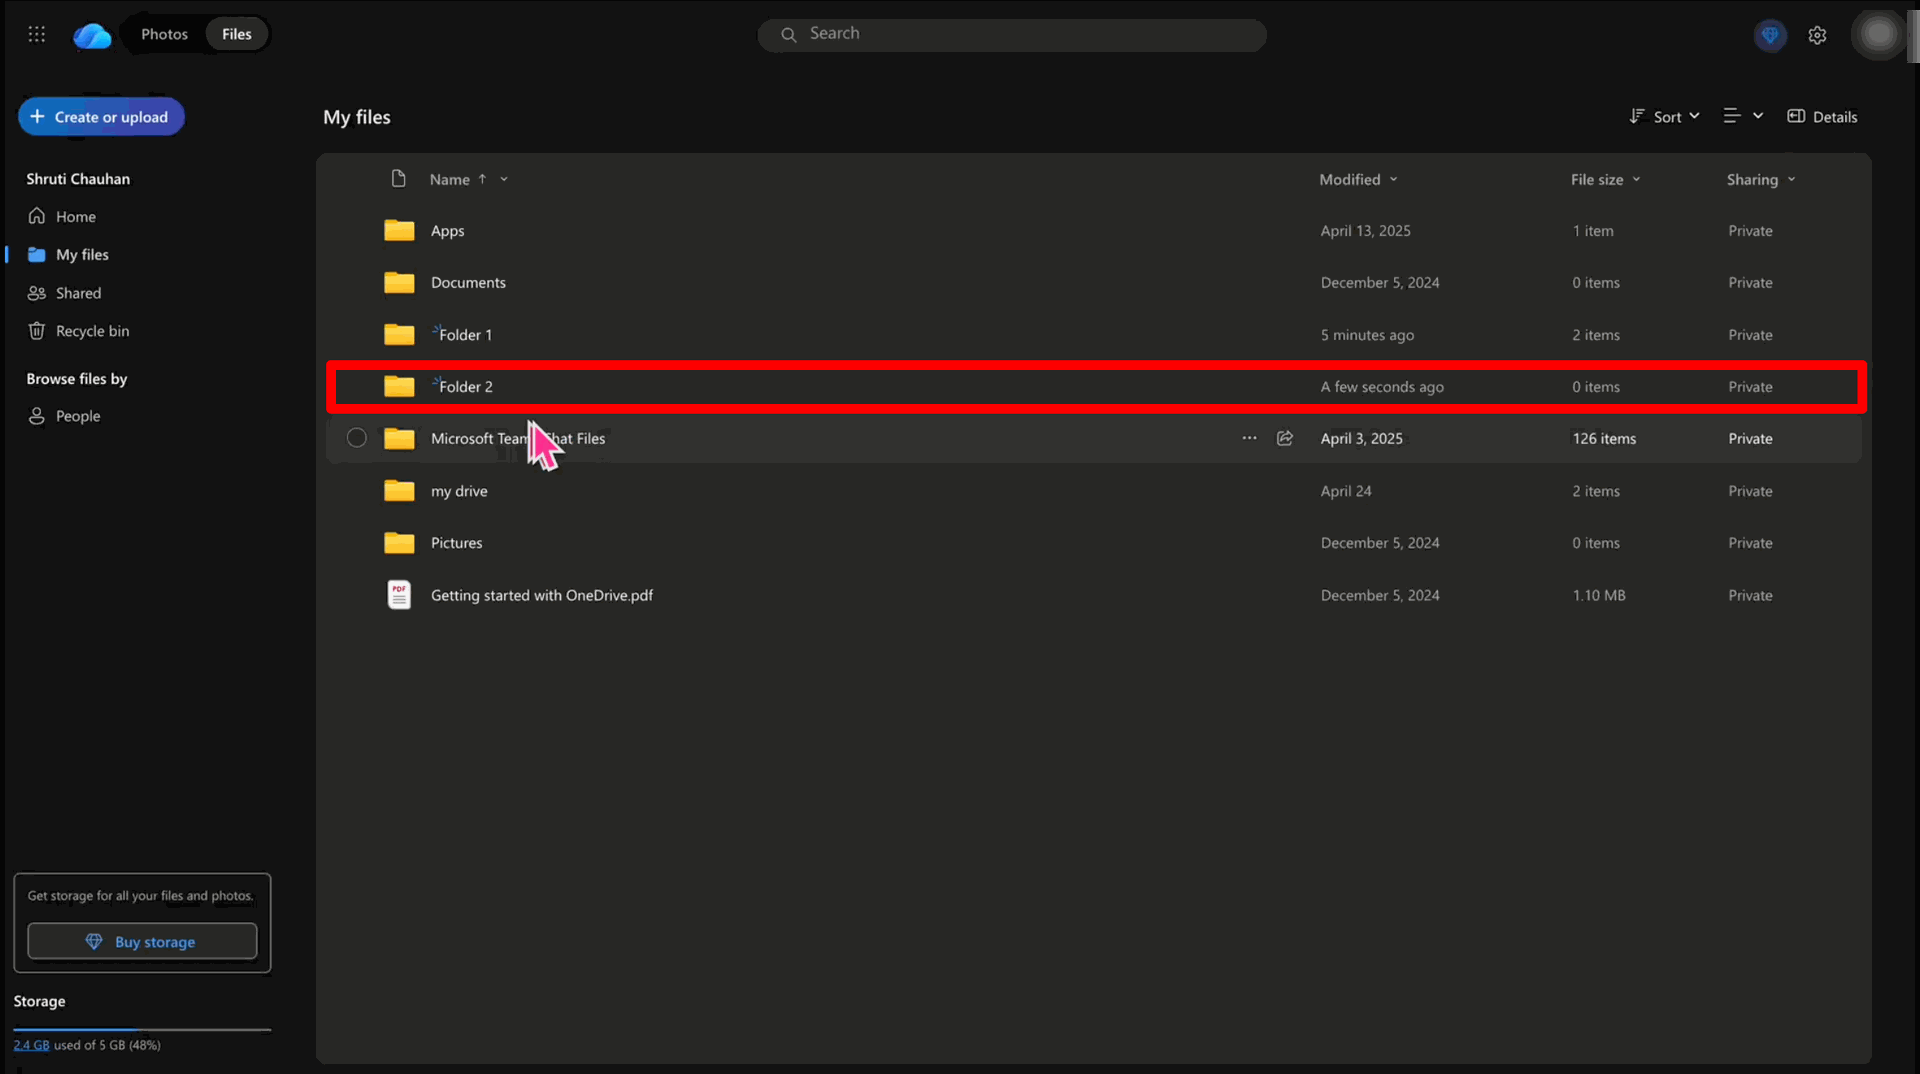Toggle the Details pane

pyautogui.click(x=1822, y=117)
